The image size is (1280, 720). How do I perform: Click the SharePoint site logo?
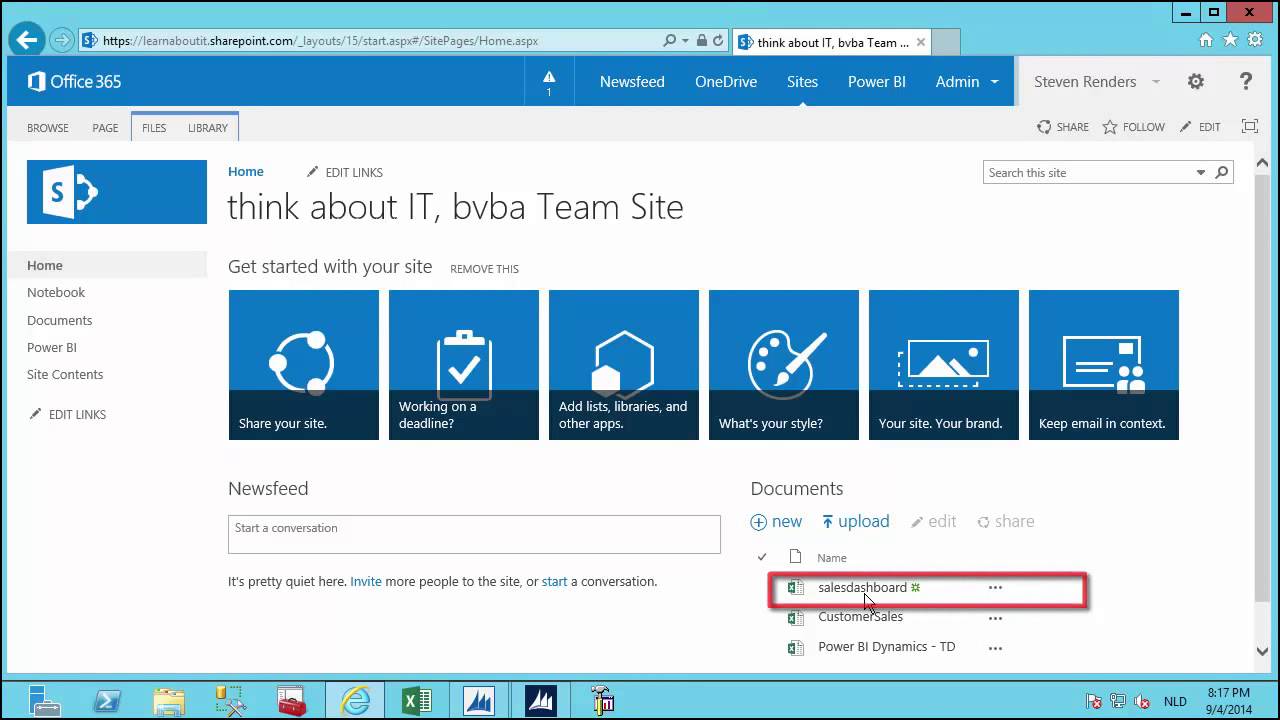pos(117,192)
